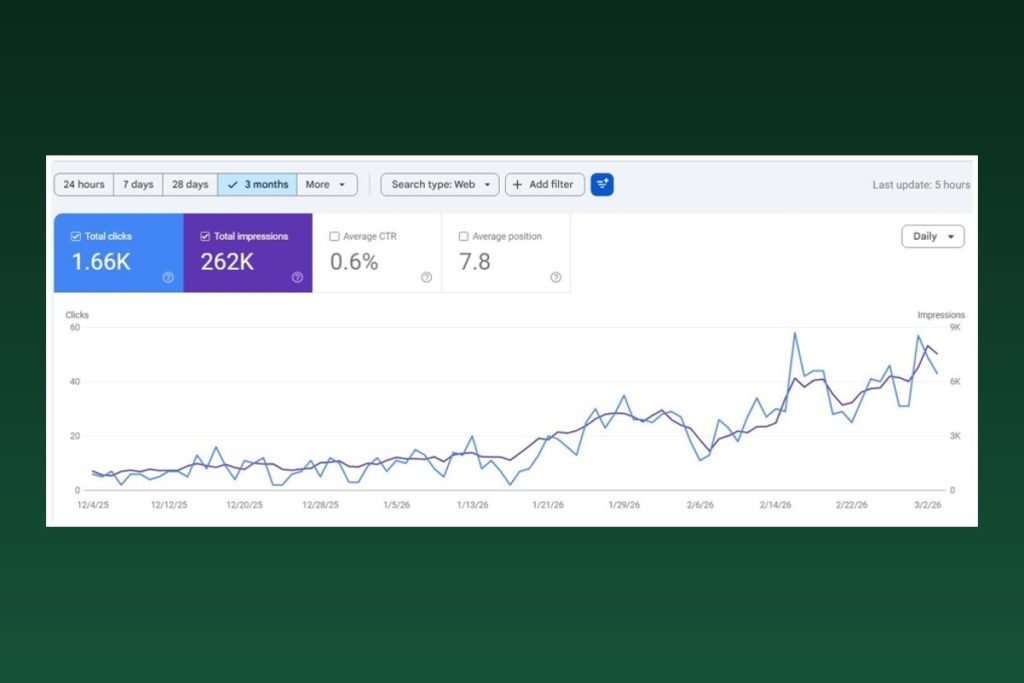1024x683 pixels.
Task: Click the 2/14/26 date axis label
Action: click(x=775, y=505)
